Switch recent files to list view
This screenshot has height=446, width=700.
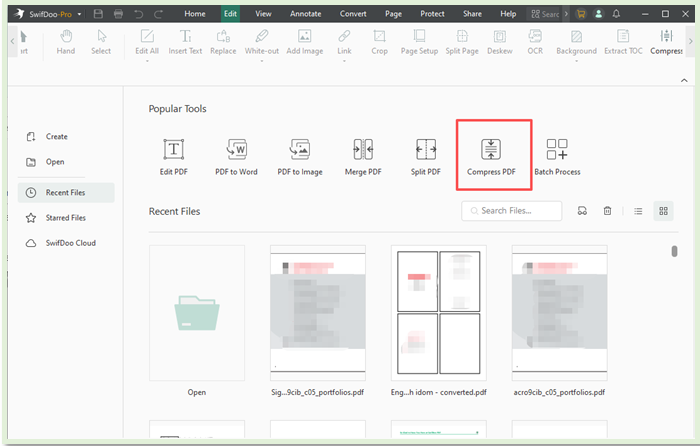[x=638, y=211]
